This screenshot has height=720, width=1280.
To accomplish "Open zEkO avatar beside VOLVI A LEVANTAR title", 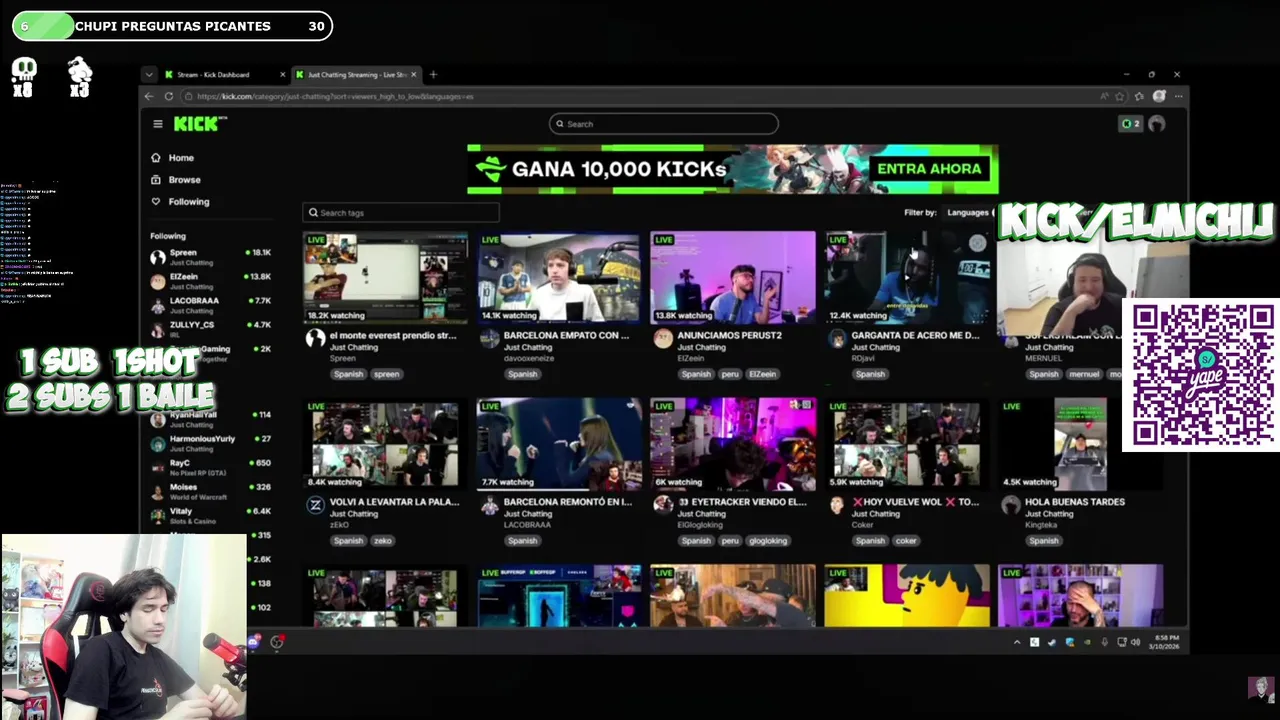I will point(315,505).
